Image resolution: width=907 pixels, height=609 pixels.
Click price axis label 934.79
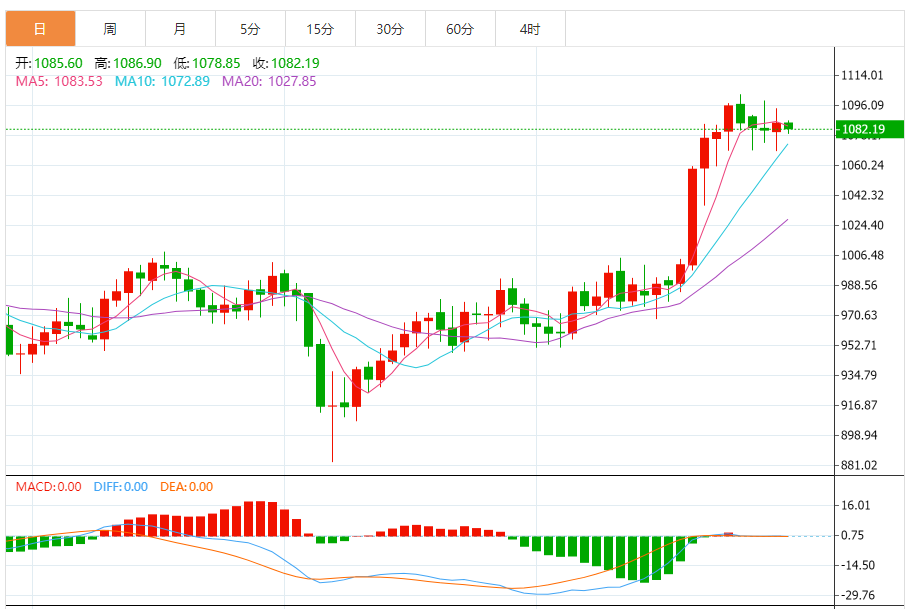point(859,375)
